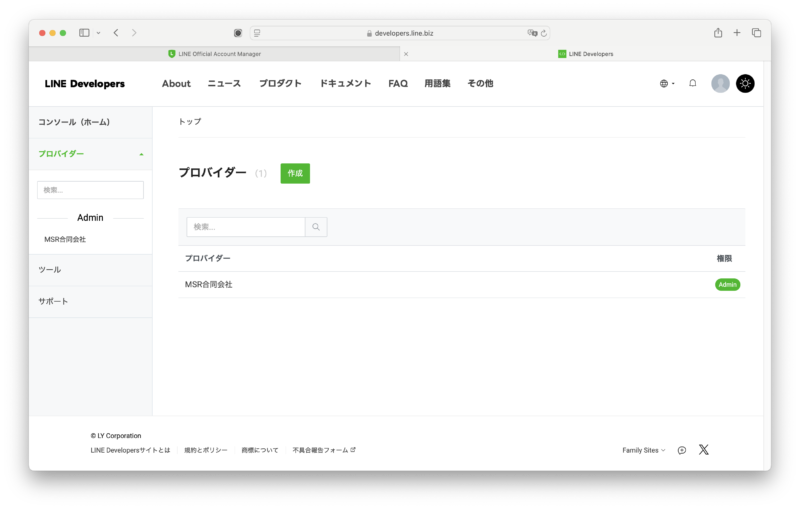Click the developers.line.biz address bar
The width and height of the screenshot is (800, 509).
click(399, 33)
